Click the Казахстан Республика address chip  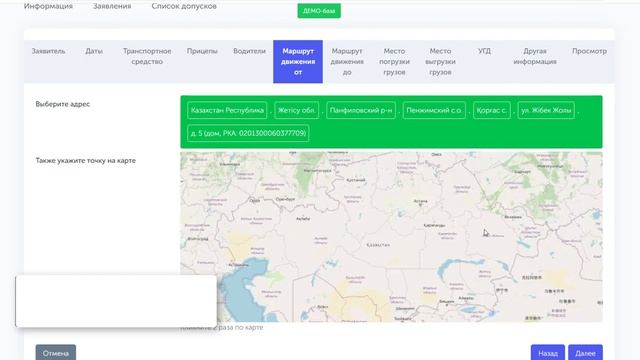227,110
